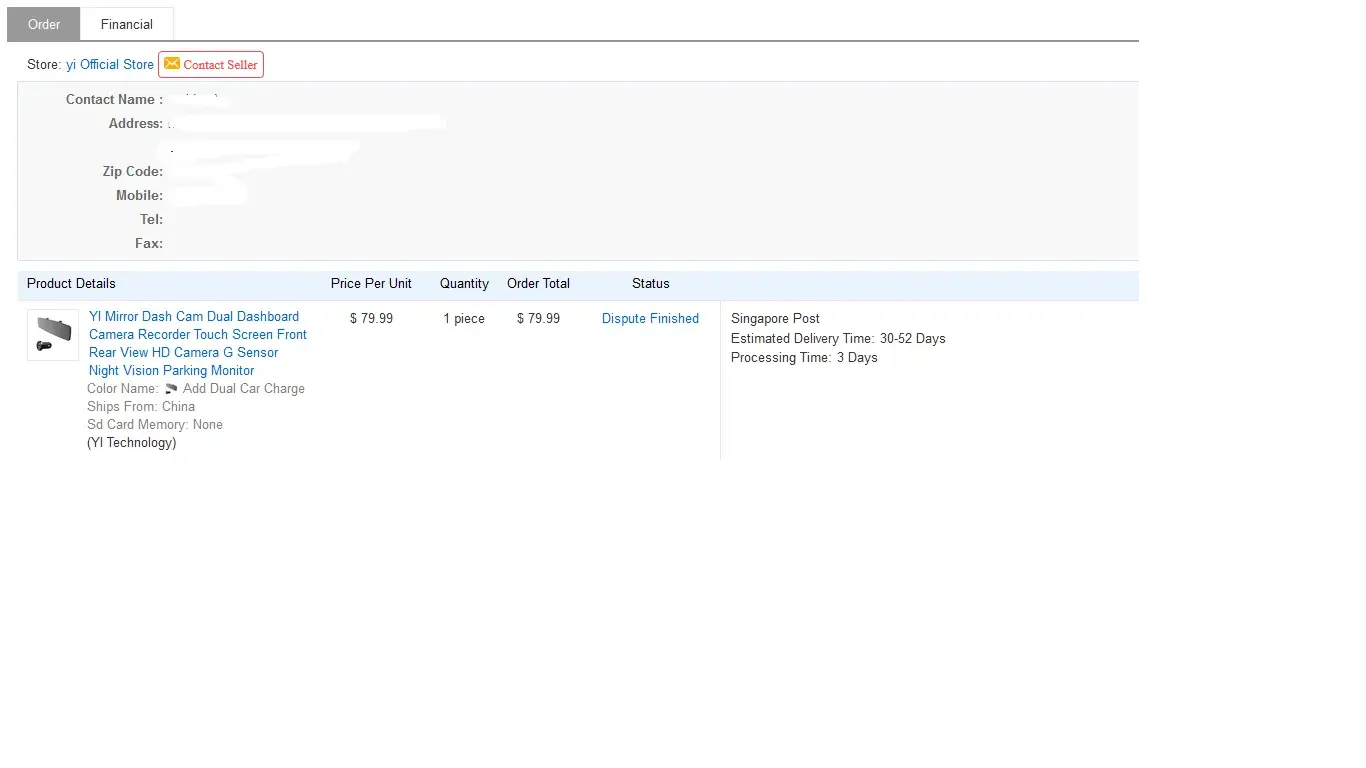Click the Contact Seller button
Screen dimensions: 1366x768
[220, 65]
